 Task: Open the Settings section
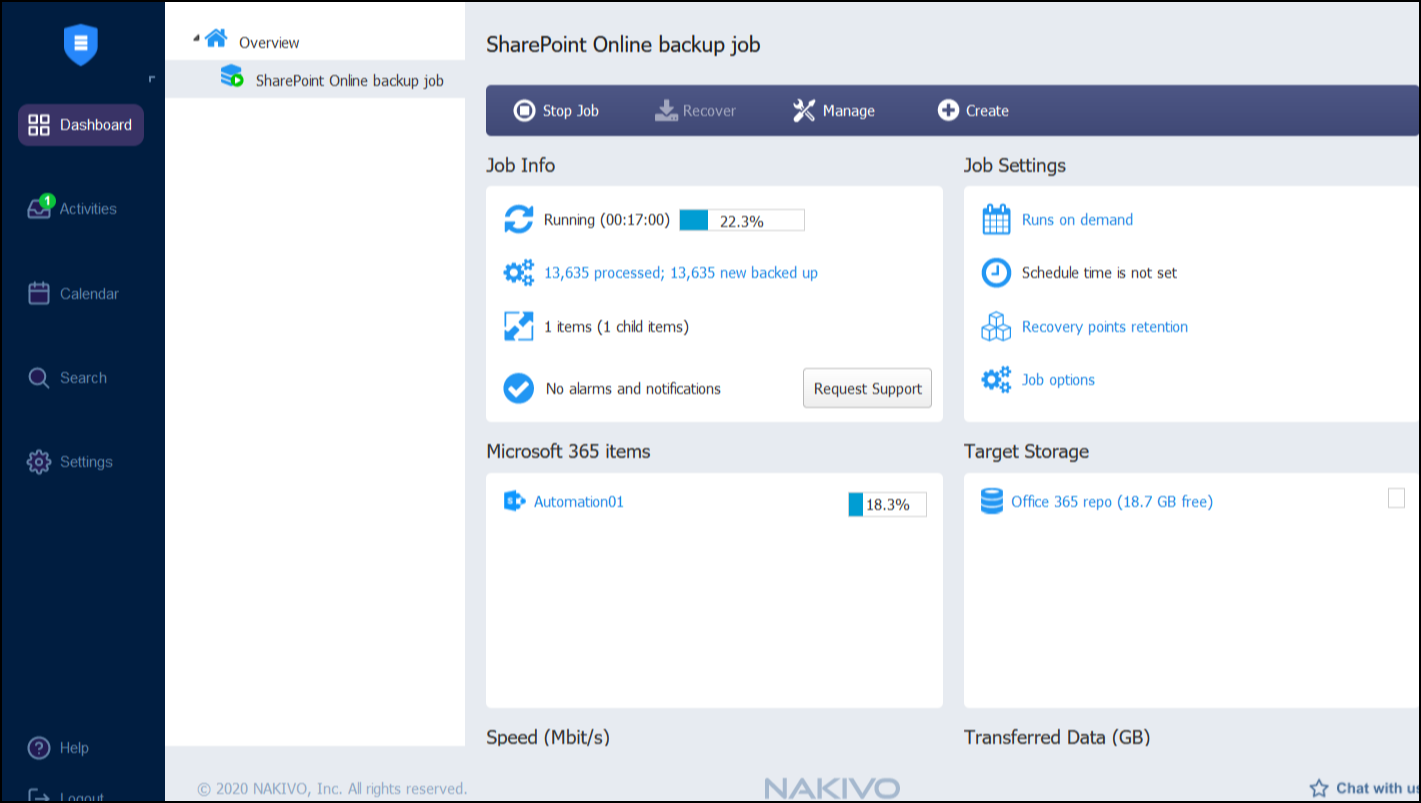70,462
